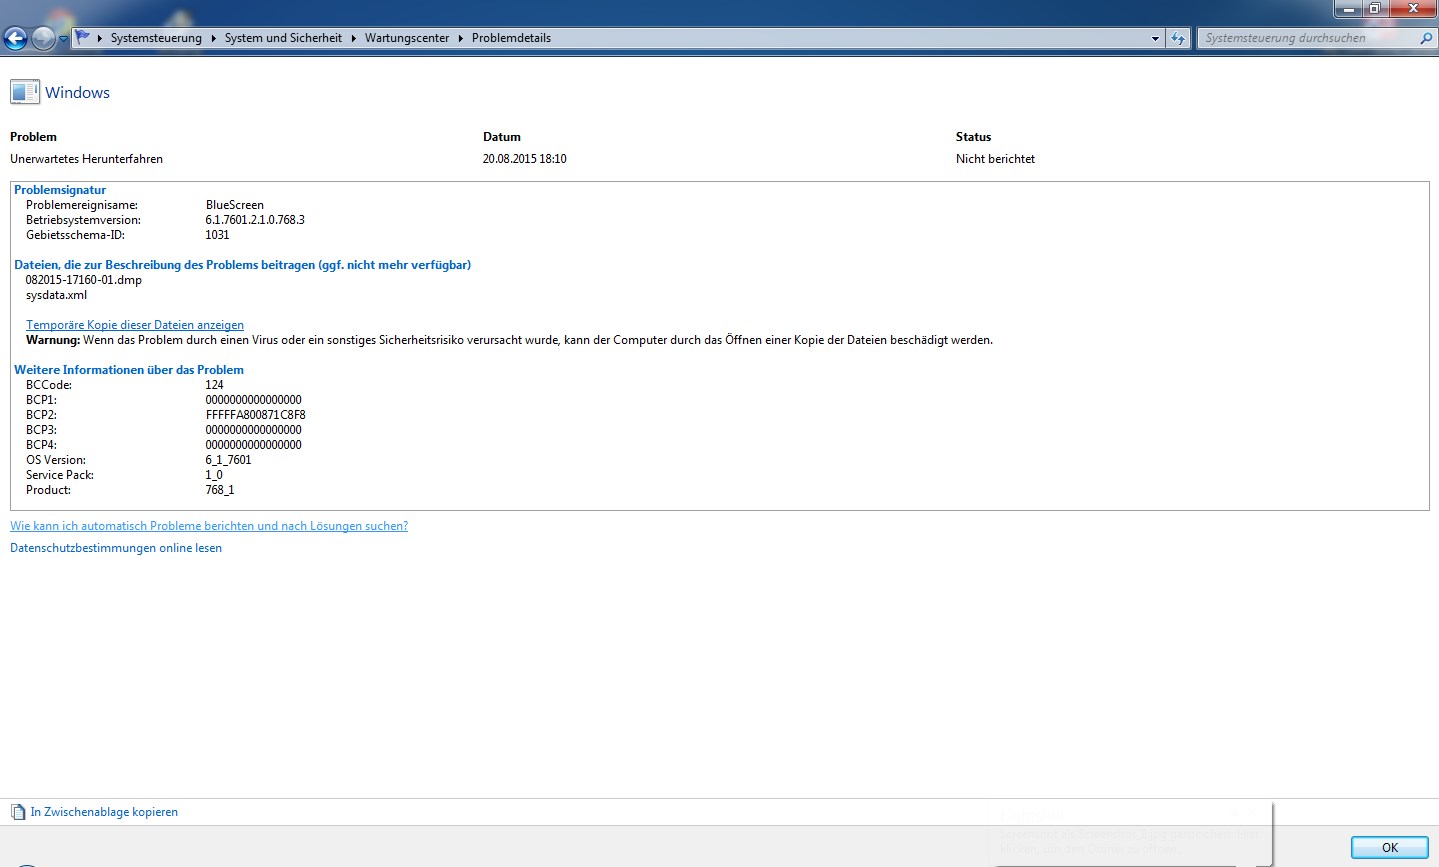Click Service Pack value 1_0
The height and width of the screenshot is (867, 1439).
(x=214, y=475)
